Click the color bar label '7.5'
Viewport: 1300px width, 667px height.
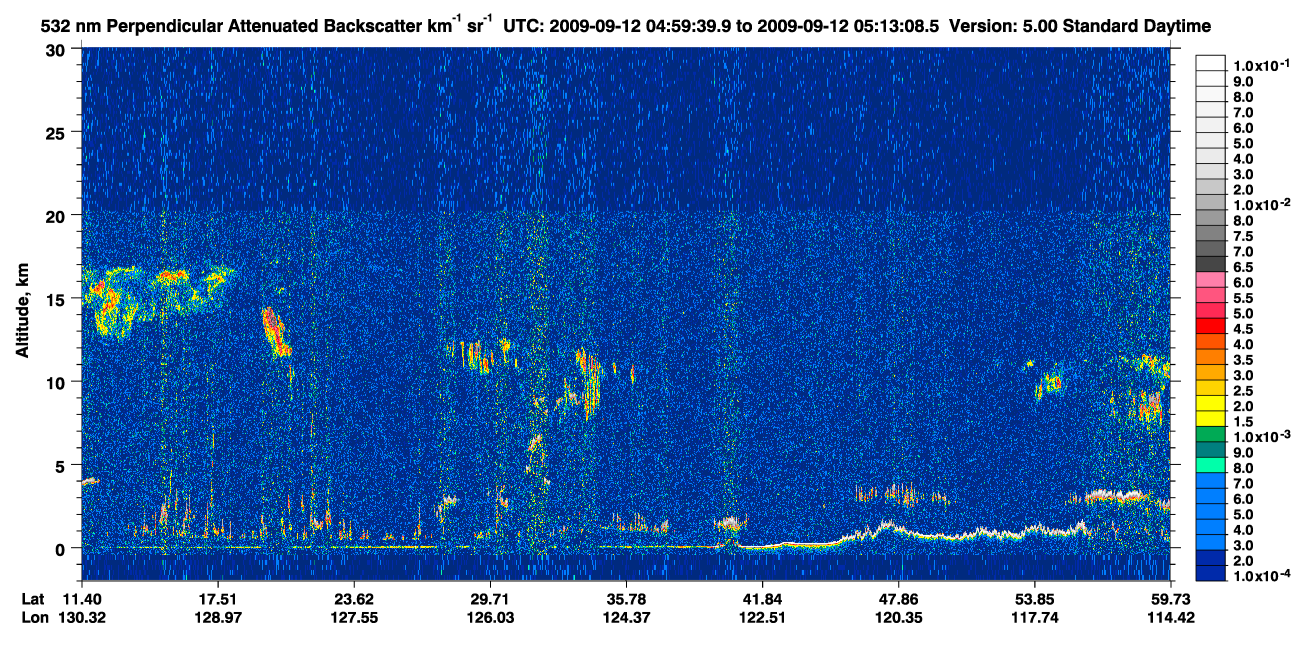coord(1243,236)
